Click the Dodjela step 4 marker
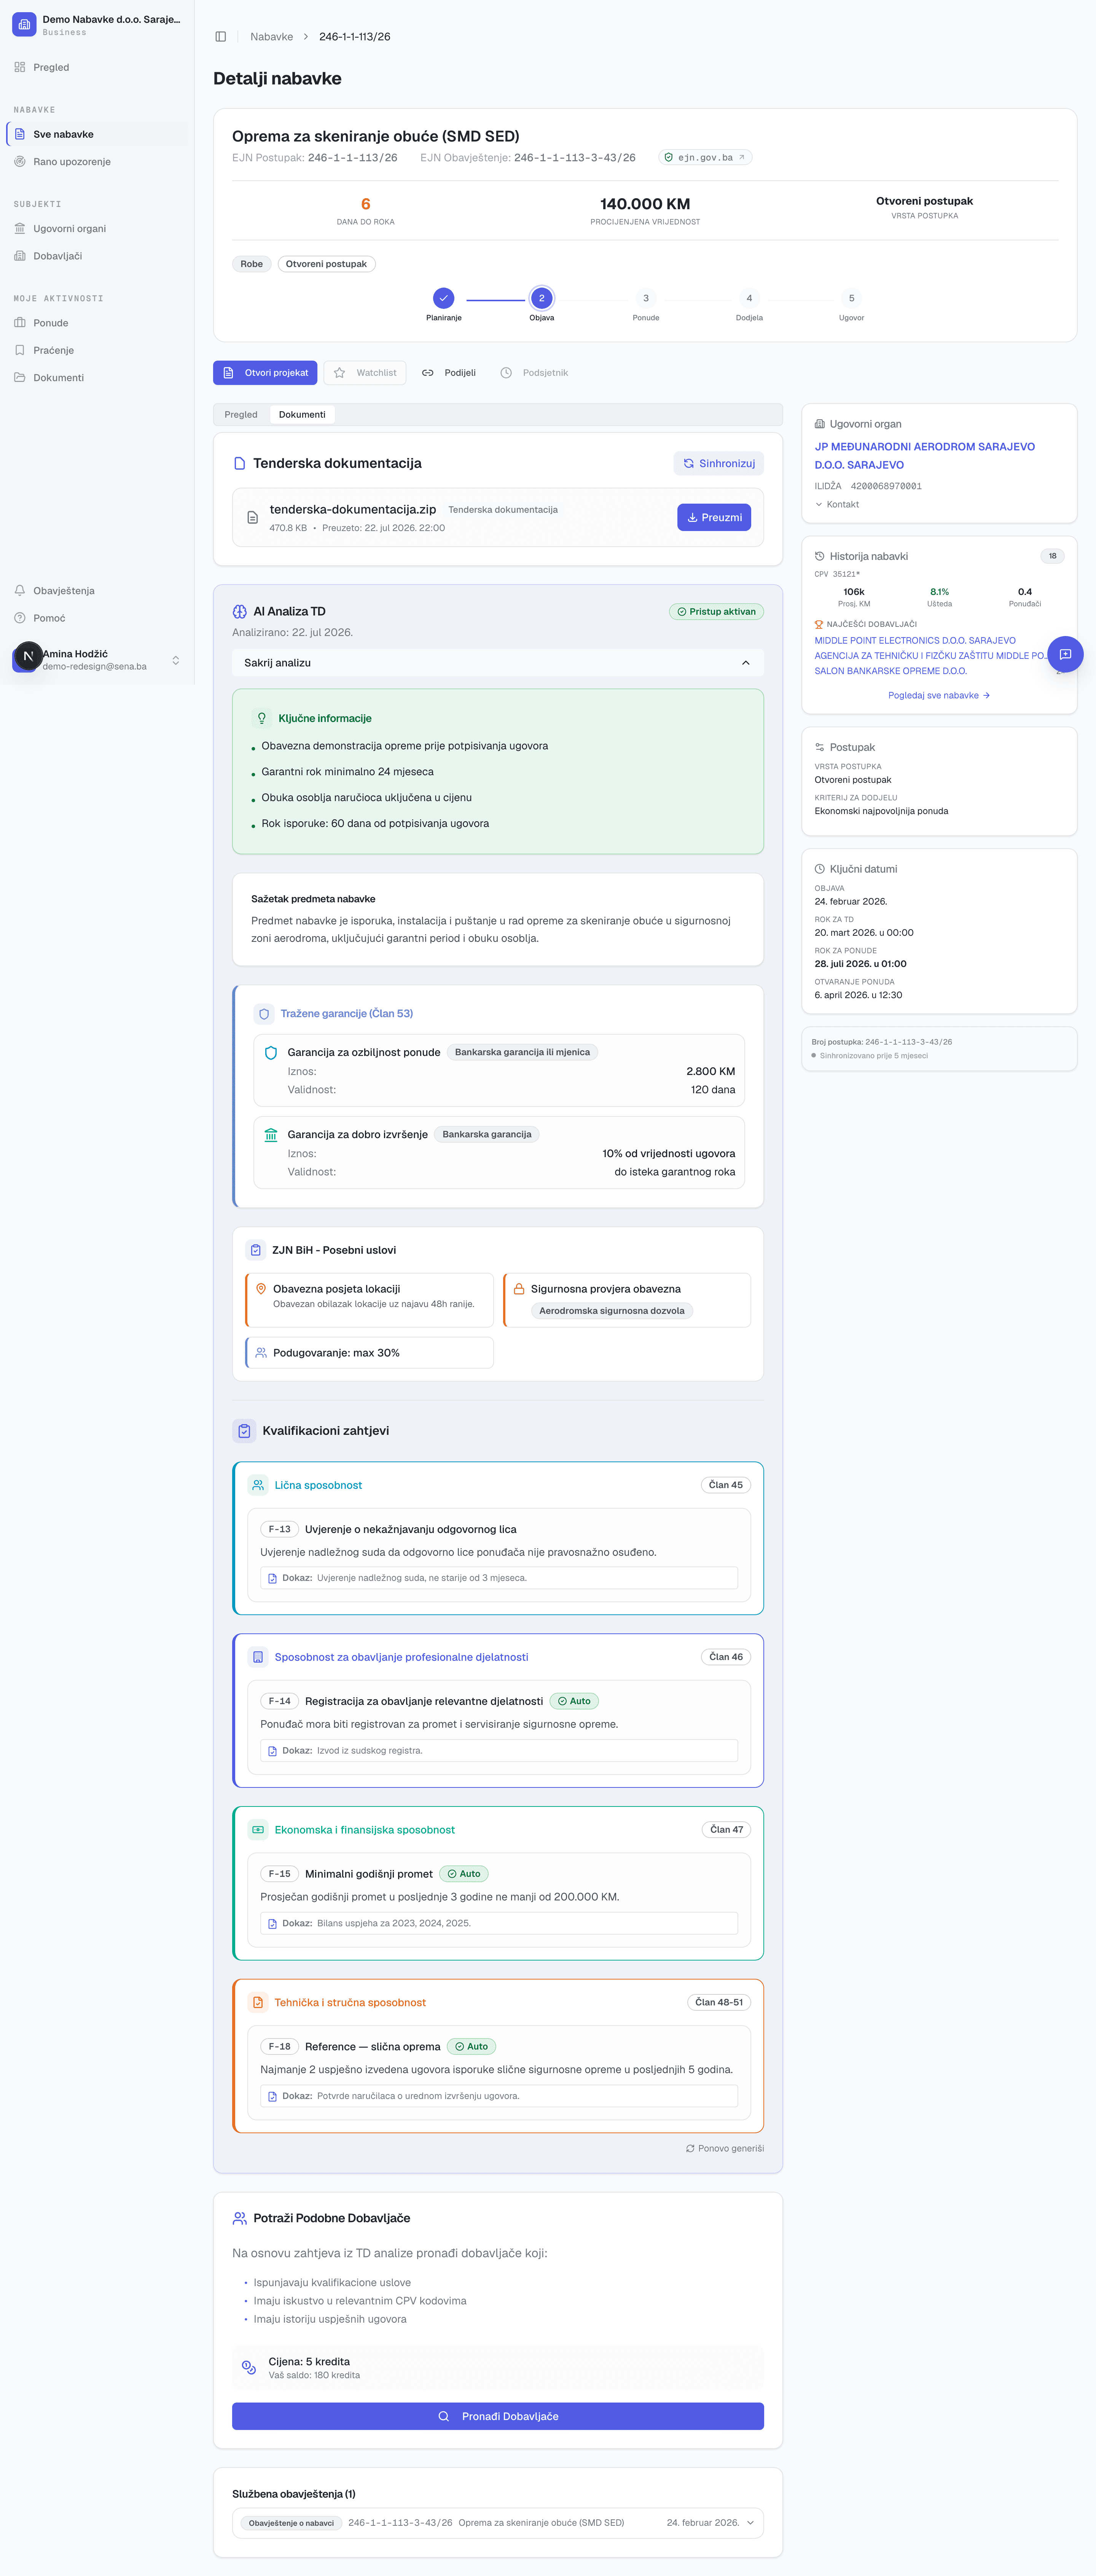This screenshot has width=1096, height=2576. tap(749, 298)
